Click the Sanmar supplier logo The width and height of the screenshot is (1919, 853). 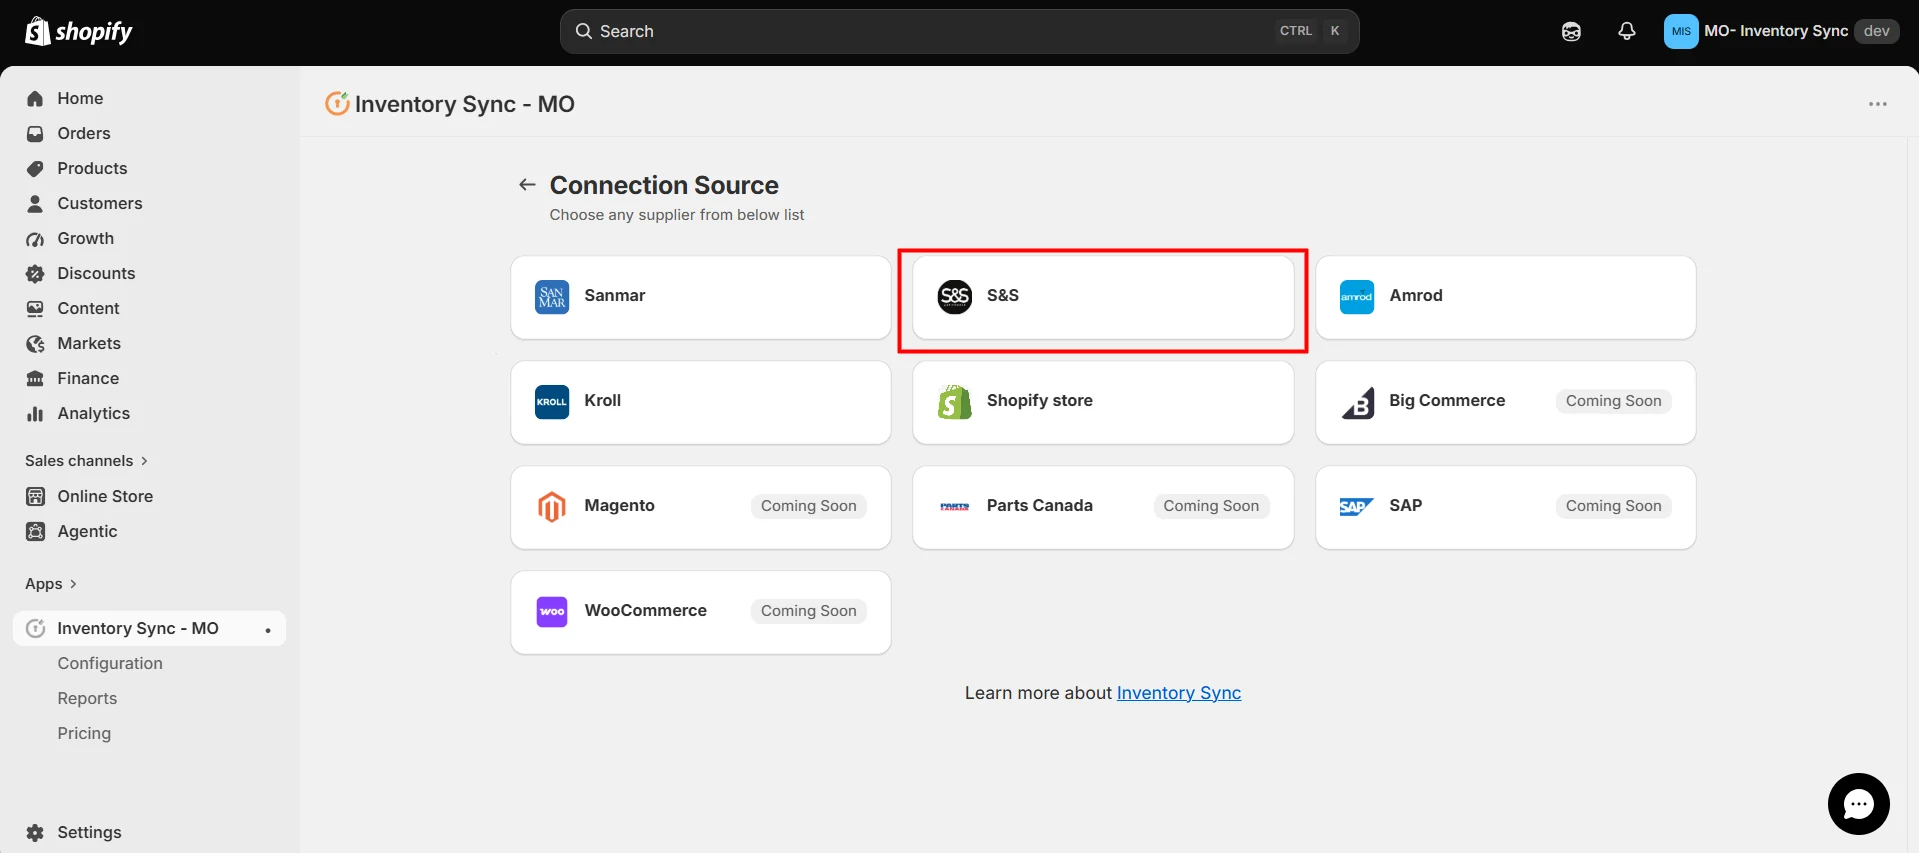(x=552, y=297)
